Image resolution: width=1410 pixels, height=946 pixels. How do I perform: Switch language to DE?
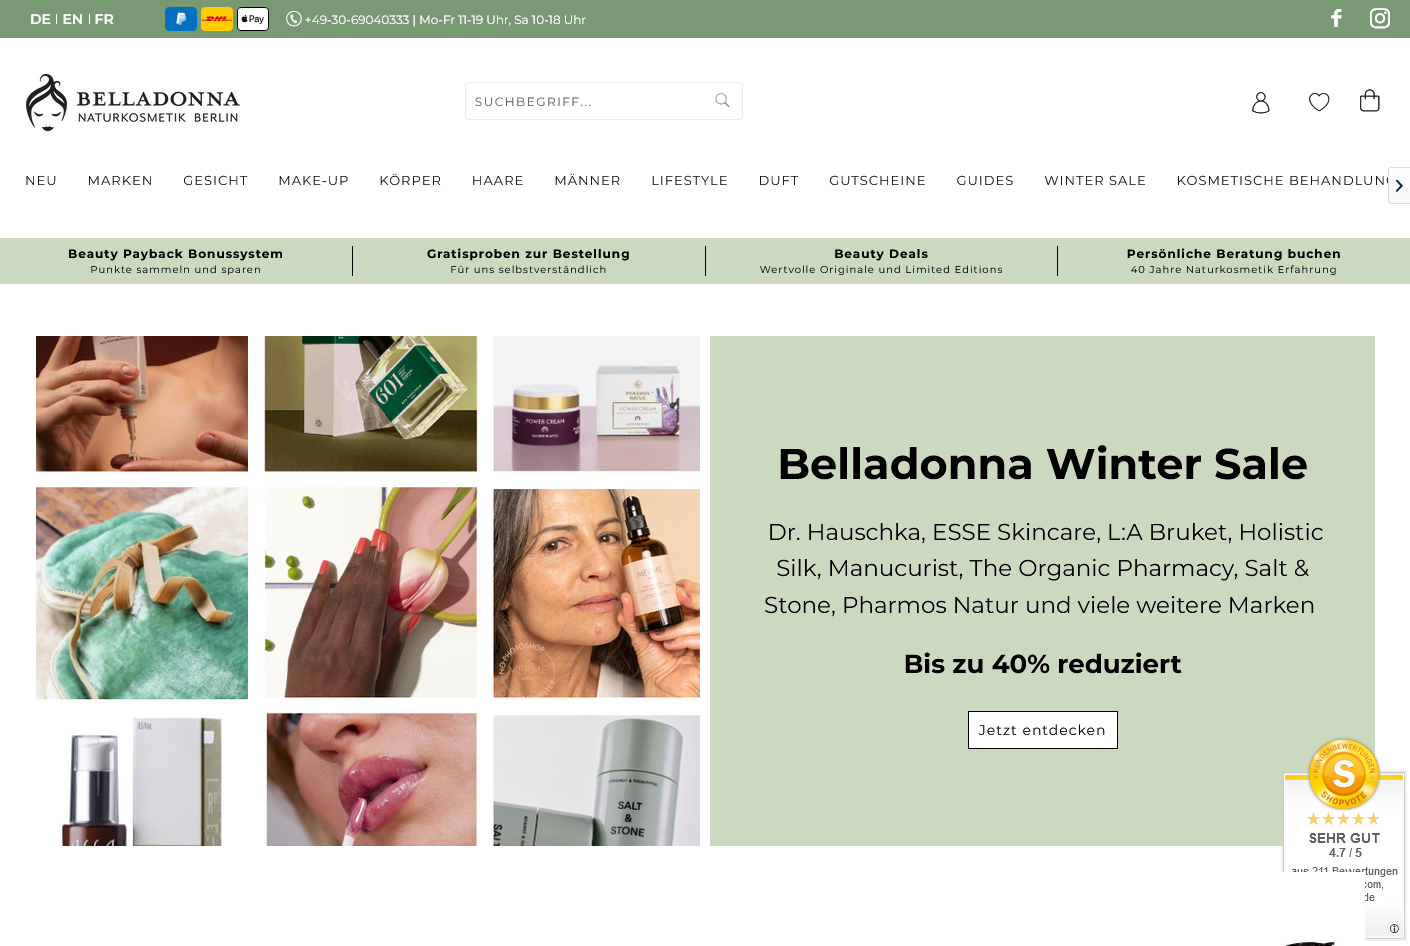(x=40, y=19)
